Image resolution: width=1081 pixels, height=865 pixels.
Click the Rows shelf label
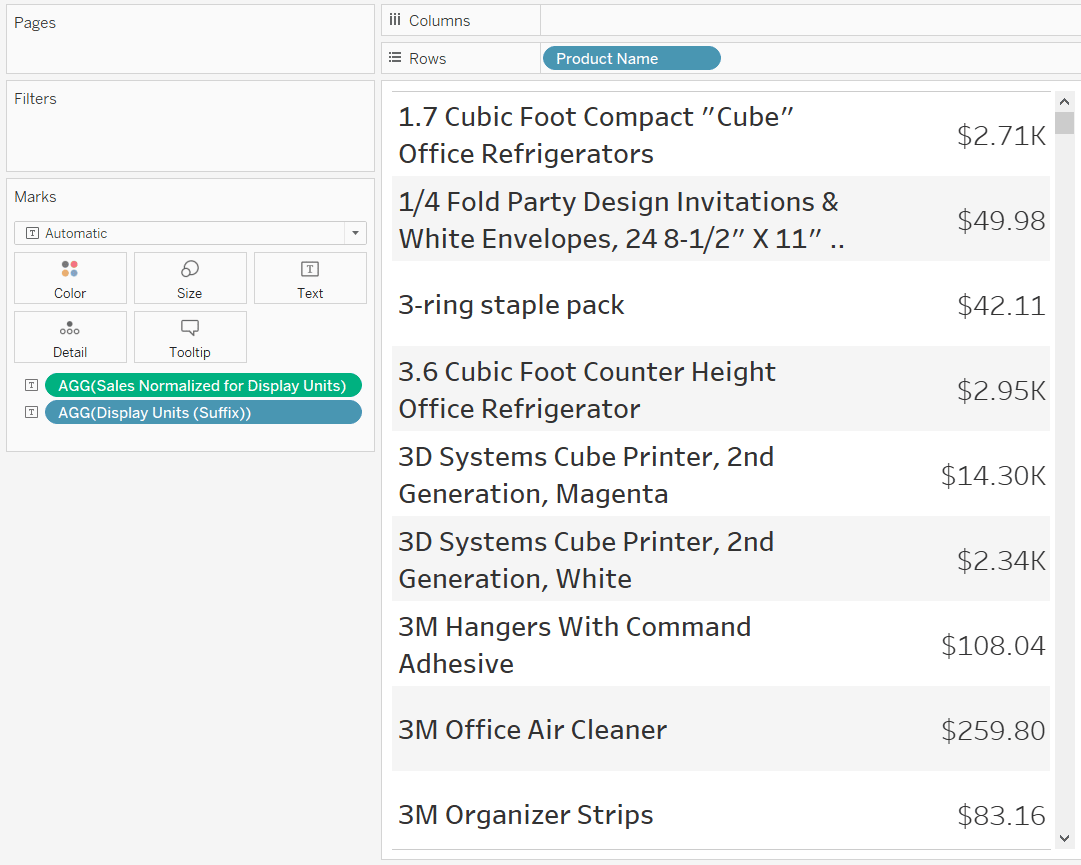tap(427, 59)
